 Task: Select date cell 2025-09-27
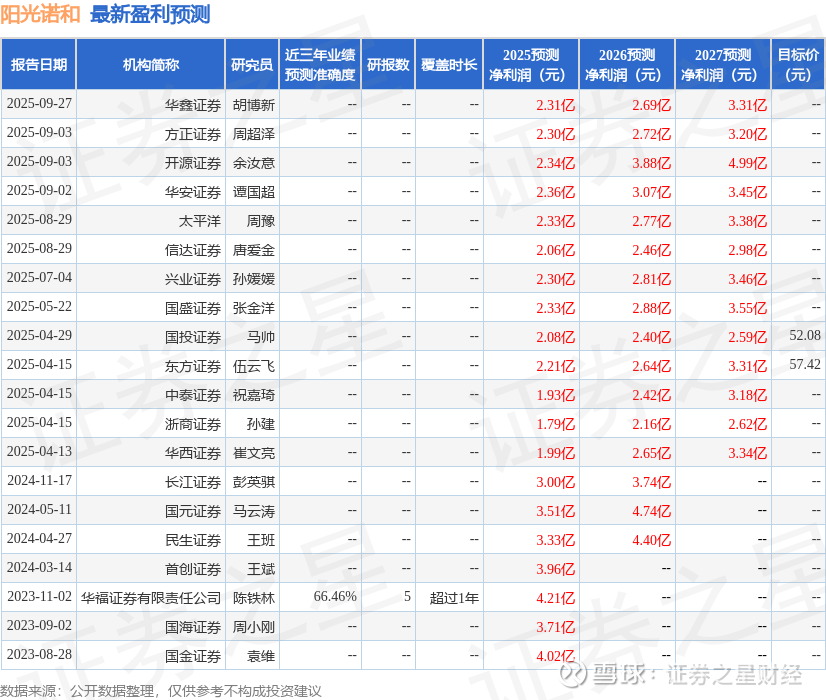click(39, 104)
